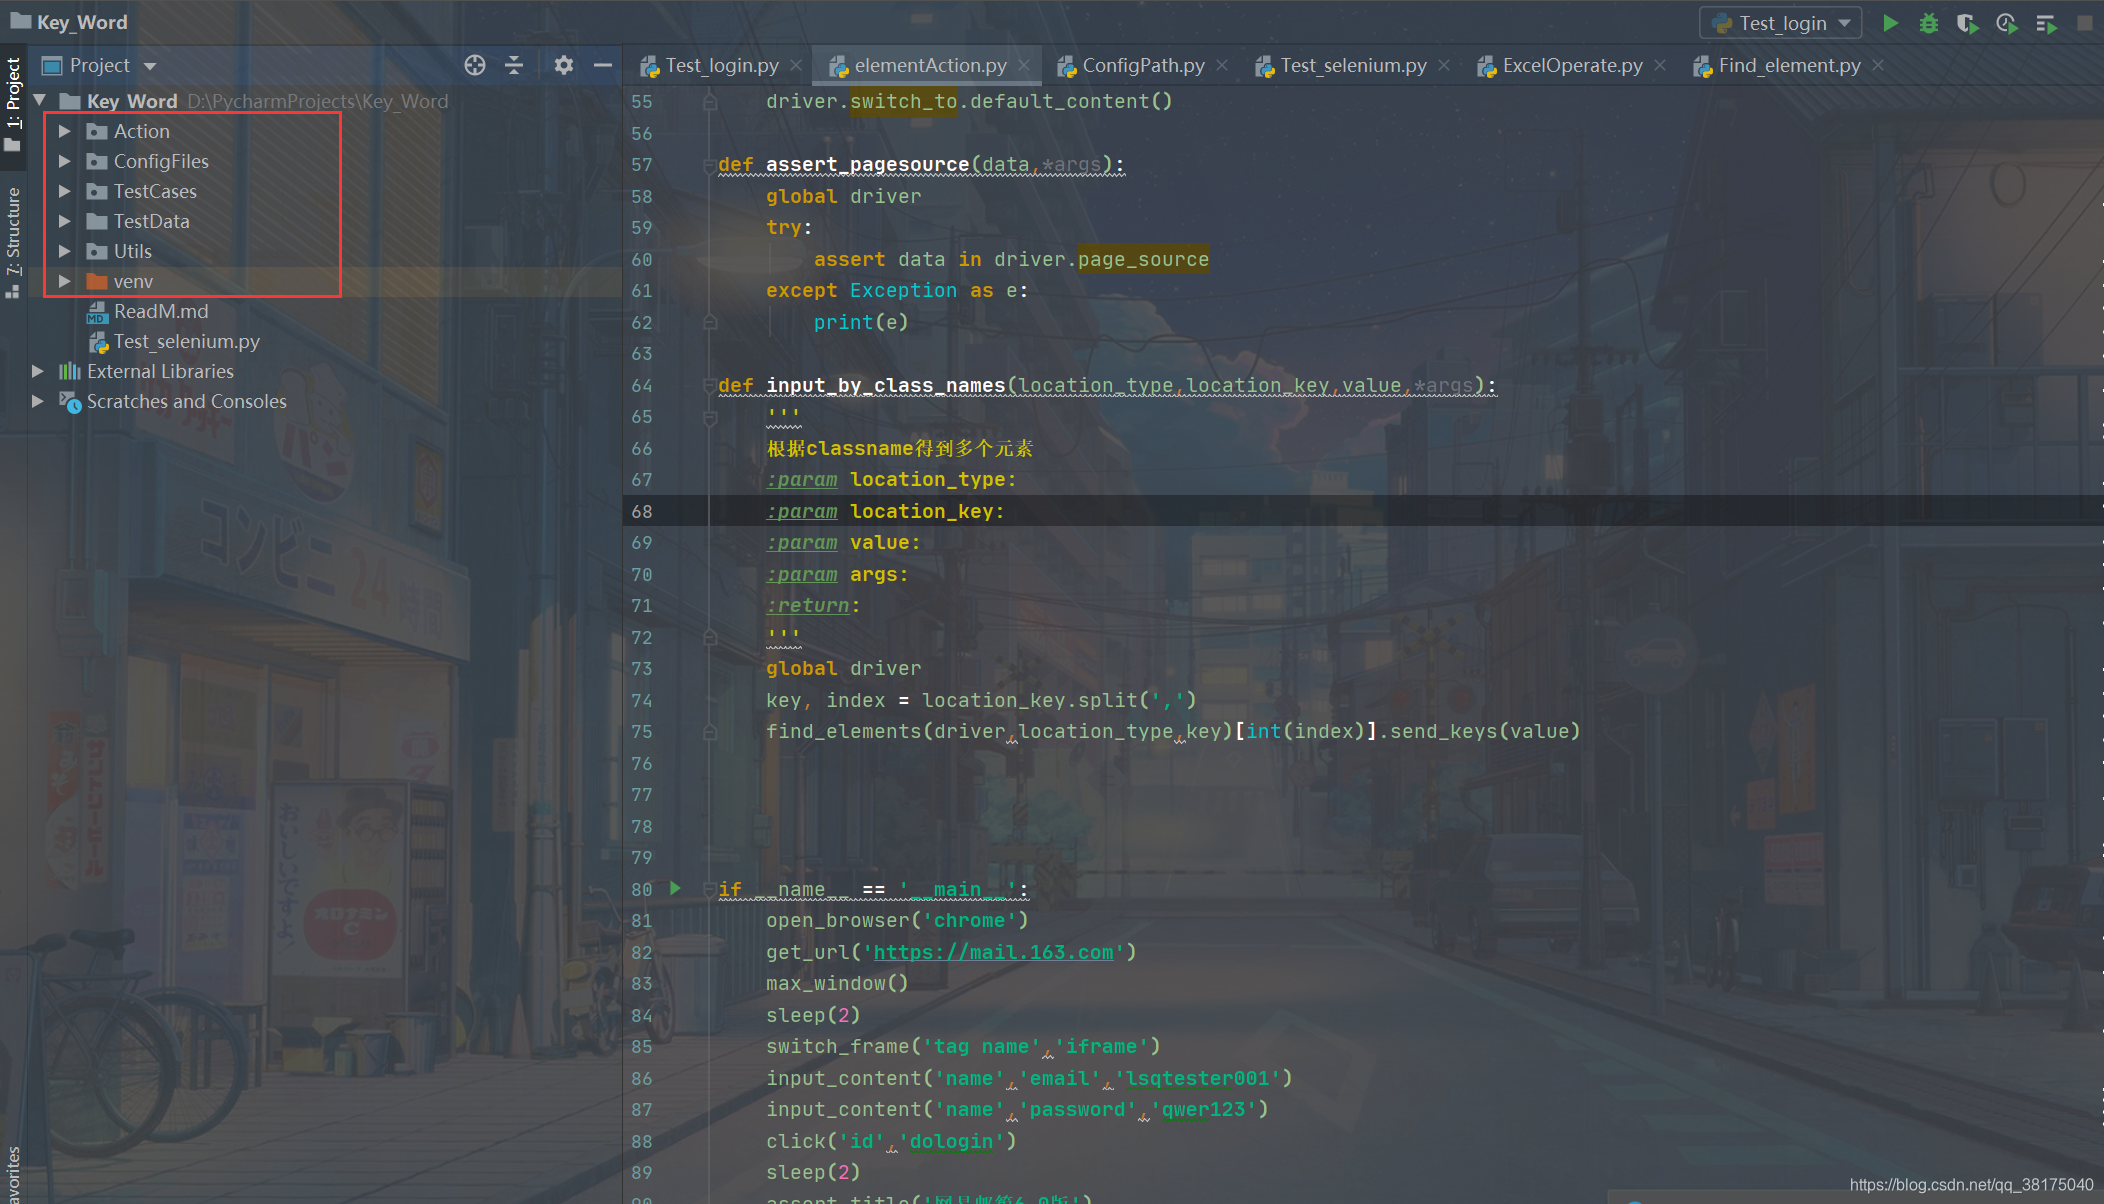Place the cursor on the input_by_class_names definition
Image resolution: width=2104 pixels, height=1204 pixels.
click(885, 385)
